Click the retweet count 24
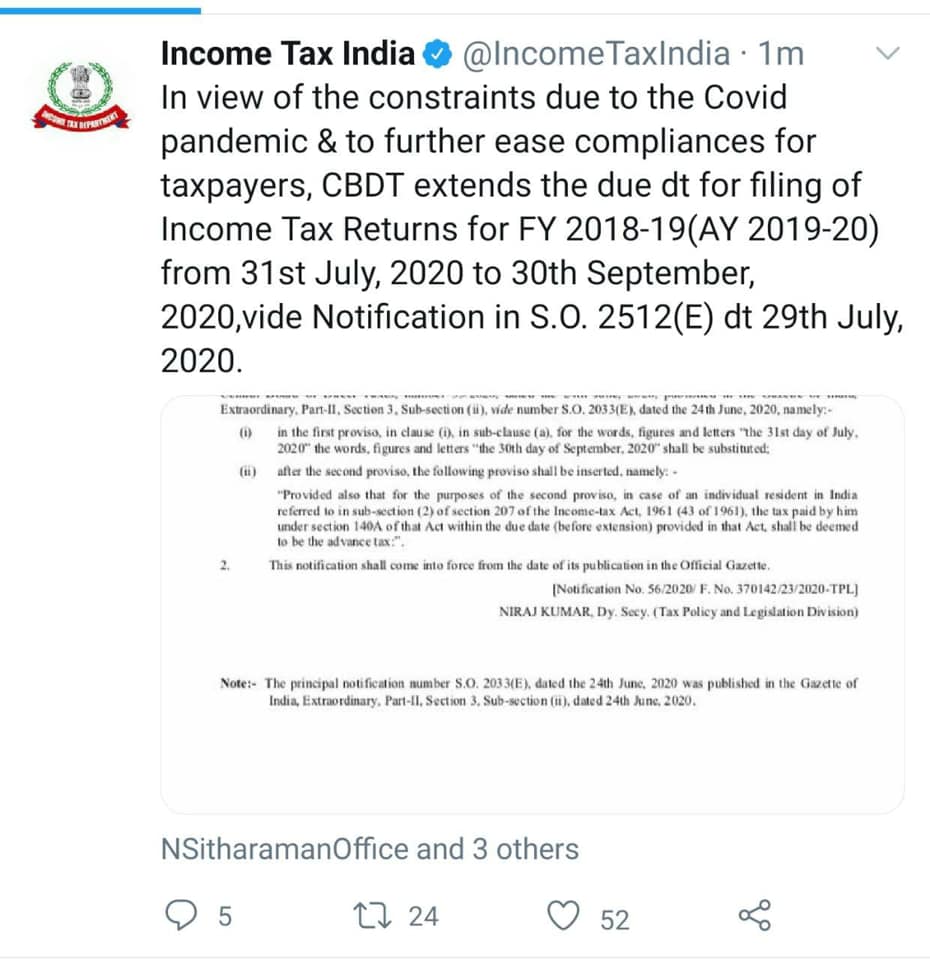 (424, 917)
